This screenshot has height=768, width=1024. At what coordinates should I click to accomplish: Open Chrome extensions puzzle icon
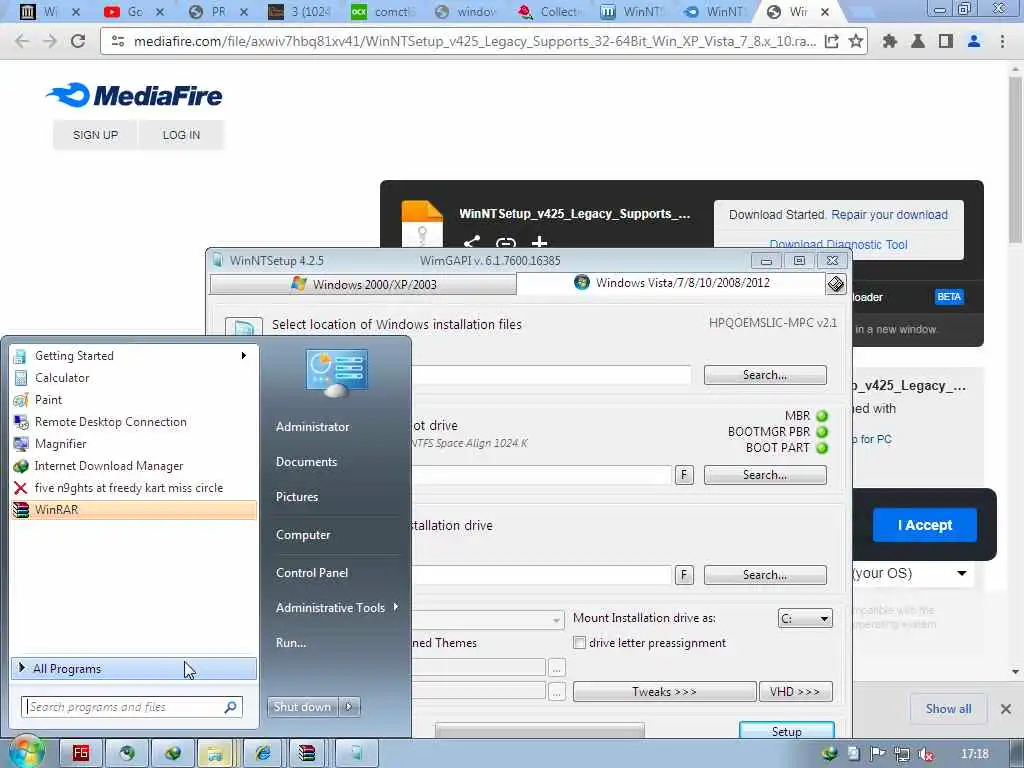coord(889,41)
